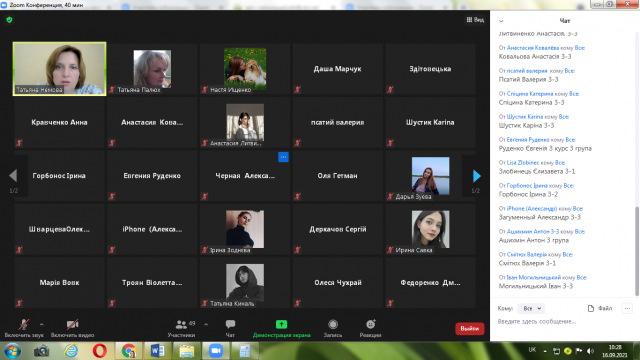Image resolution: width=640 pixels, height=360 pixels.
Task: Show hidden tray icons arrow
Action: point(545,351)
